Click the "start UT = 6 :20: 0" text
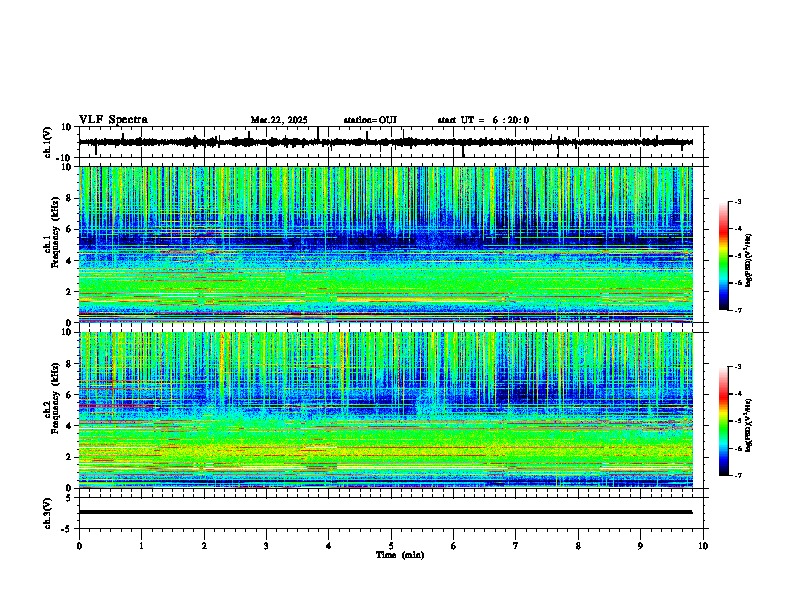The image size is (792, 612). (483, 120)
